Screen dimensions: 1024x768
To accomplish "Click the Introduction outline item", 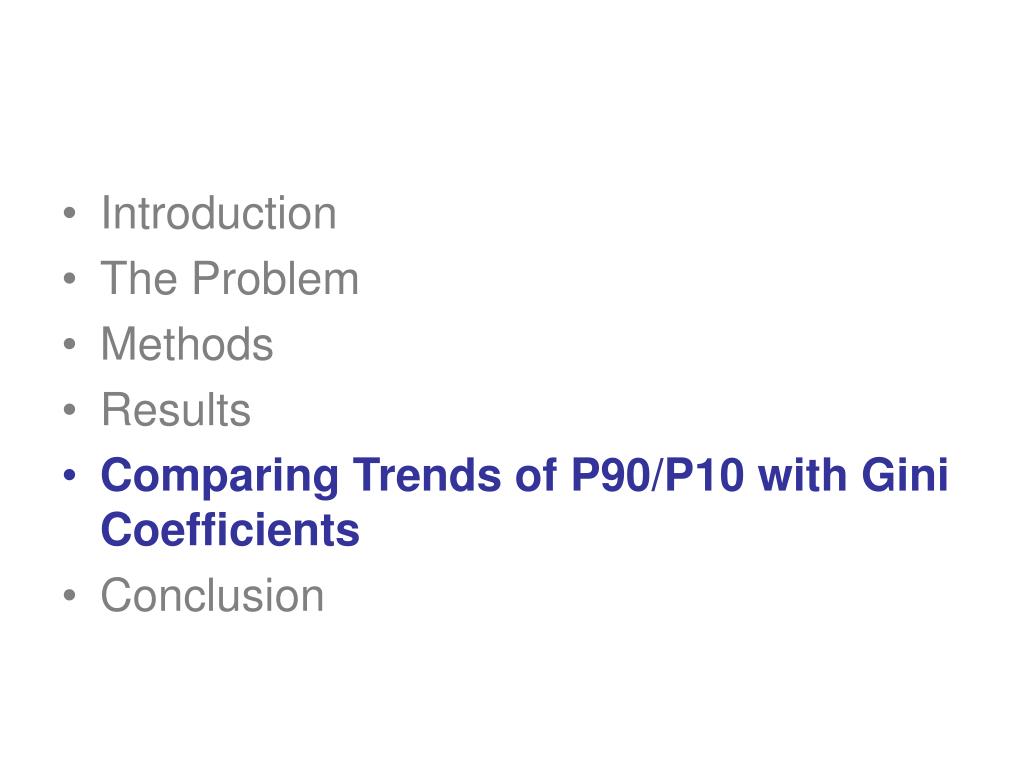I will (x=219, y=214).
